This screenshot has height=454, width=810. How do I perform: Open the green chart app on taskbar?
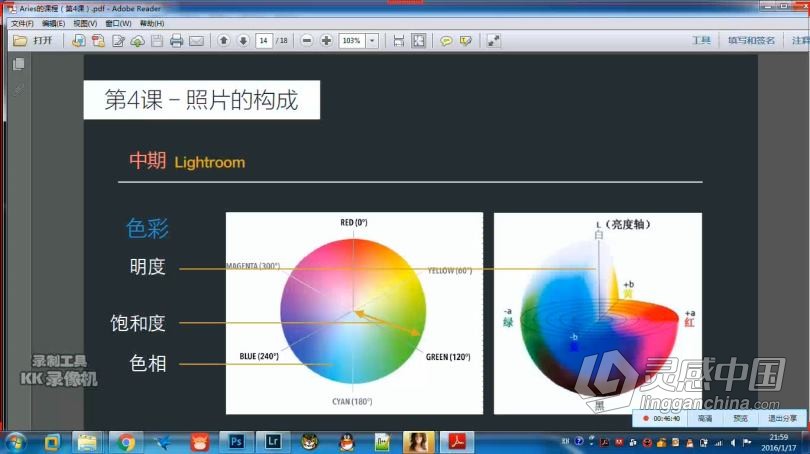click(x=383, y=443)
